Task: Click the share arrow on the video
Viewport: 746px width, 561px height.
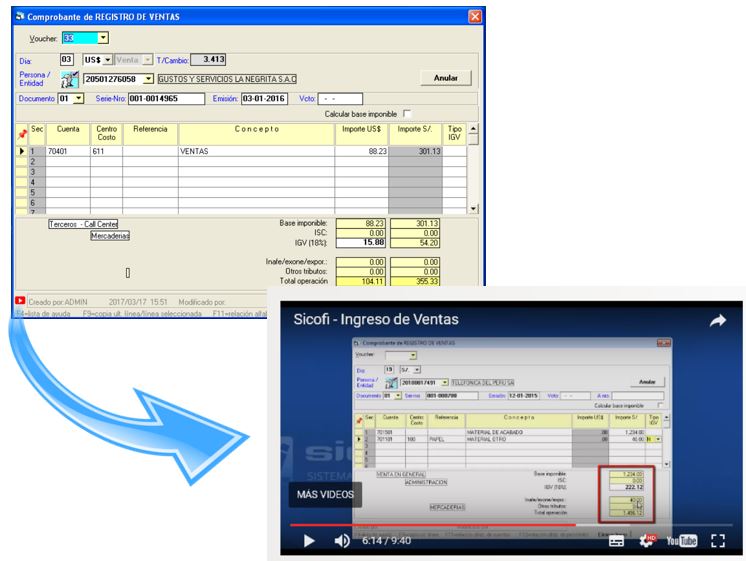Action: pyautogui.click(x=717, y=321)
